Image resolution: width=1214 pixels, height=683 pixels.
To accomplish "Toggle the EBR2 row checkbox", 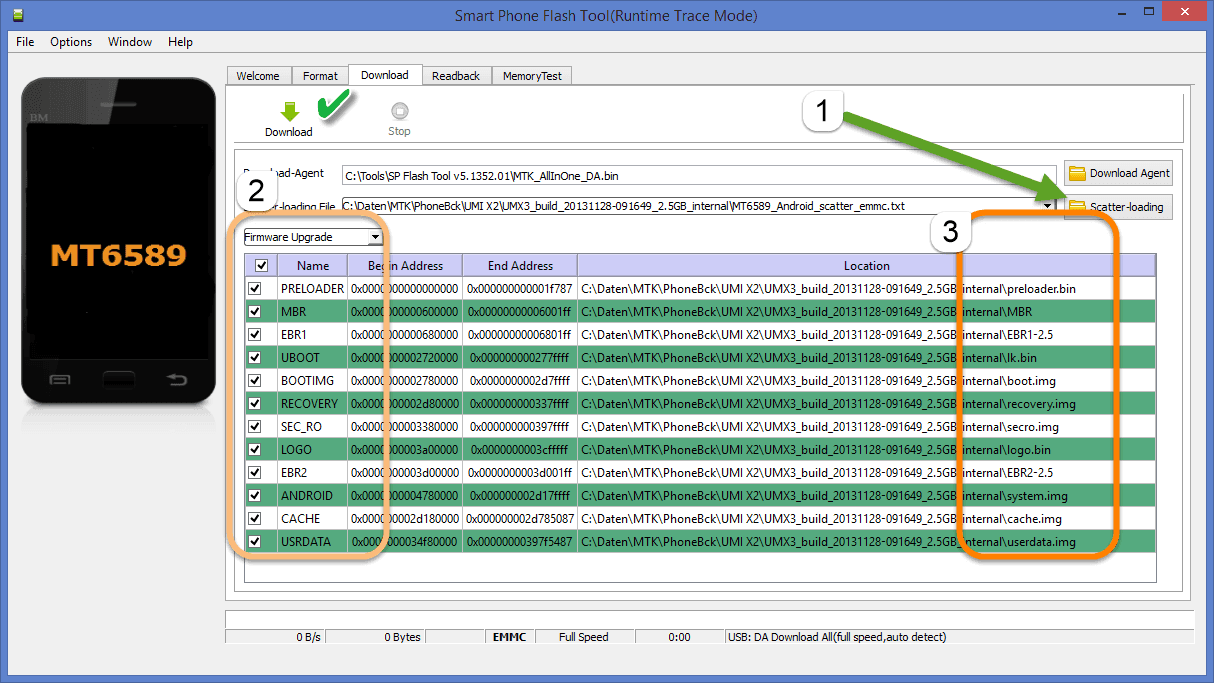I will (x=255, y=472).
